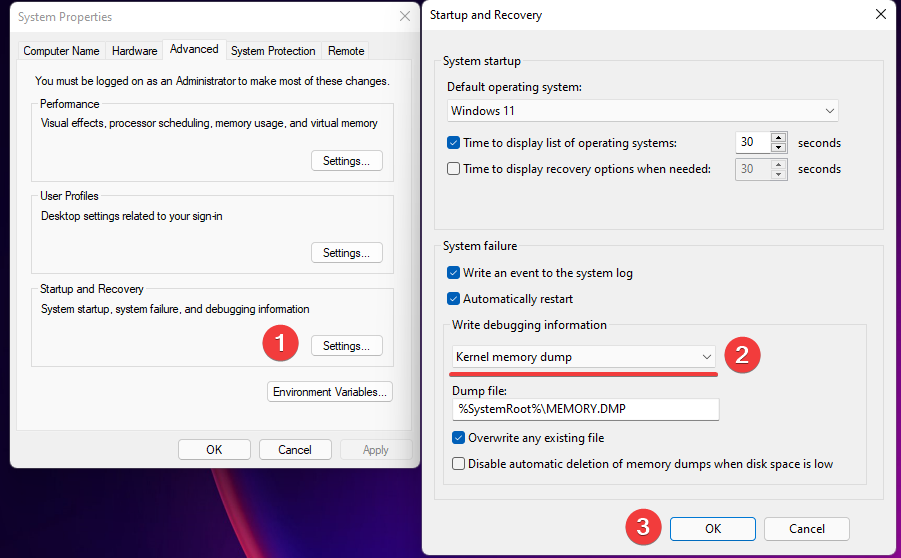Click OK in System Properties window
The width and height of the screenshot is (901, 558).
pyautogui.click(x=214, y=450)
